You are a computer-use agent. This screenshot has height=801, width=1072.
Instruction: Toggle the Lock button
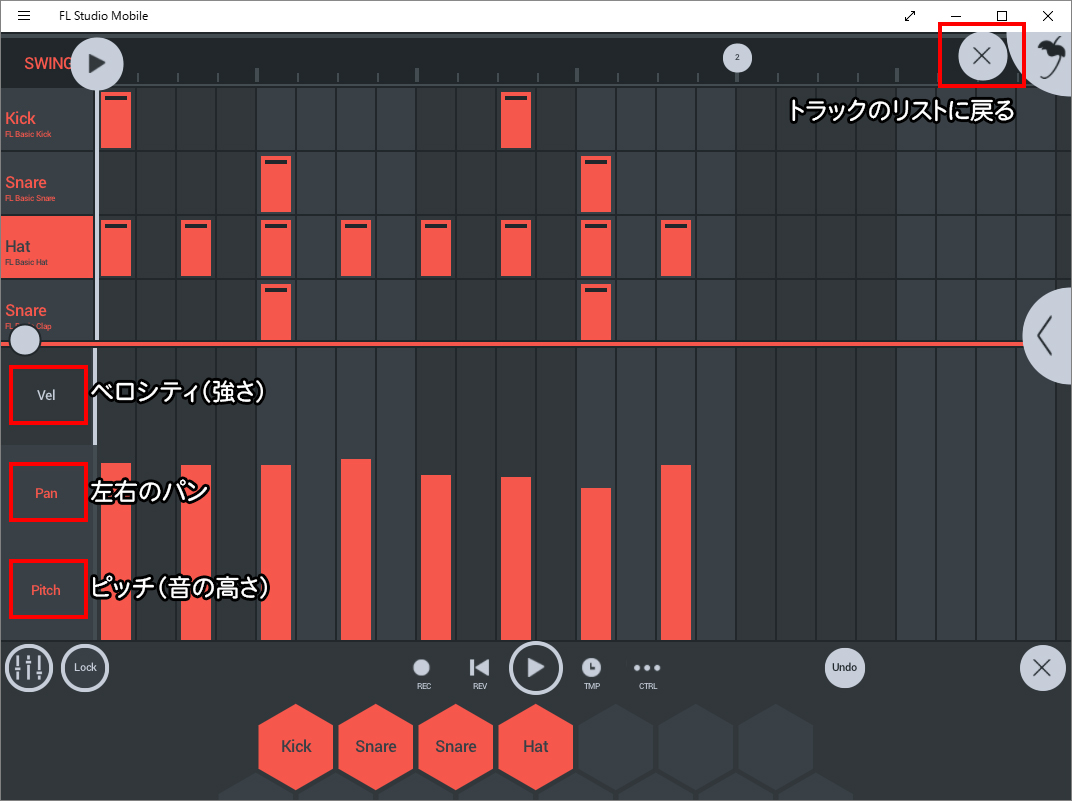85,668
